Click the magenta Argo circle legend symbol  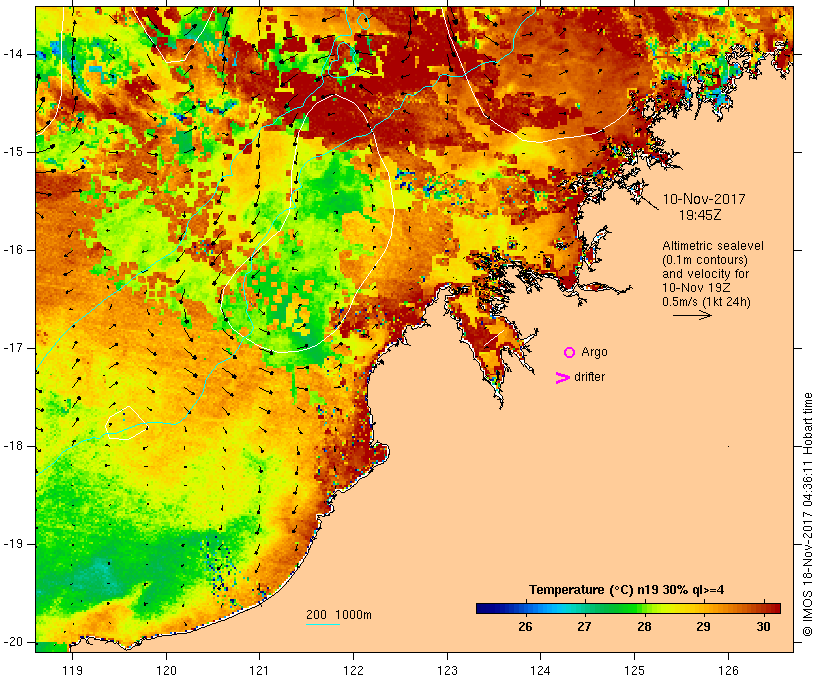coord(570,353)
